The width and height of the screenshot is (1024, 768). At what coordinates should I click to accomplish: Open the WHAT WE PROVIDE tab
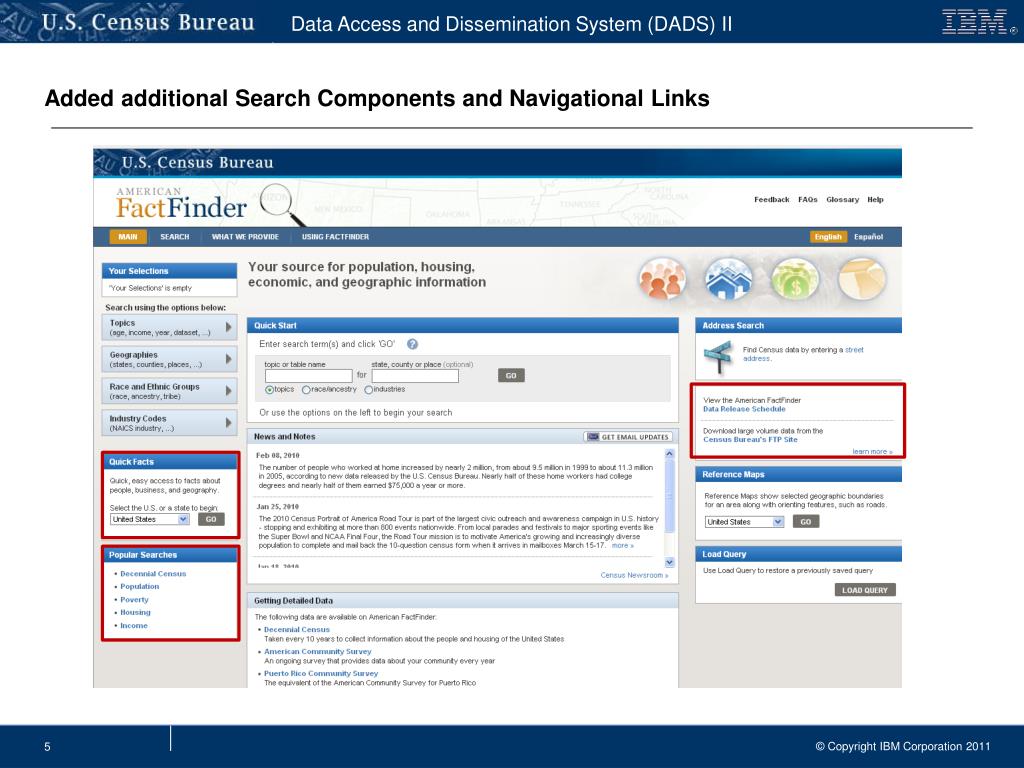click(245, 237)
